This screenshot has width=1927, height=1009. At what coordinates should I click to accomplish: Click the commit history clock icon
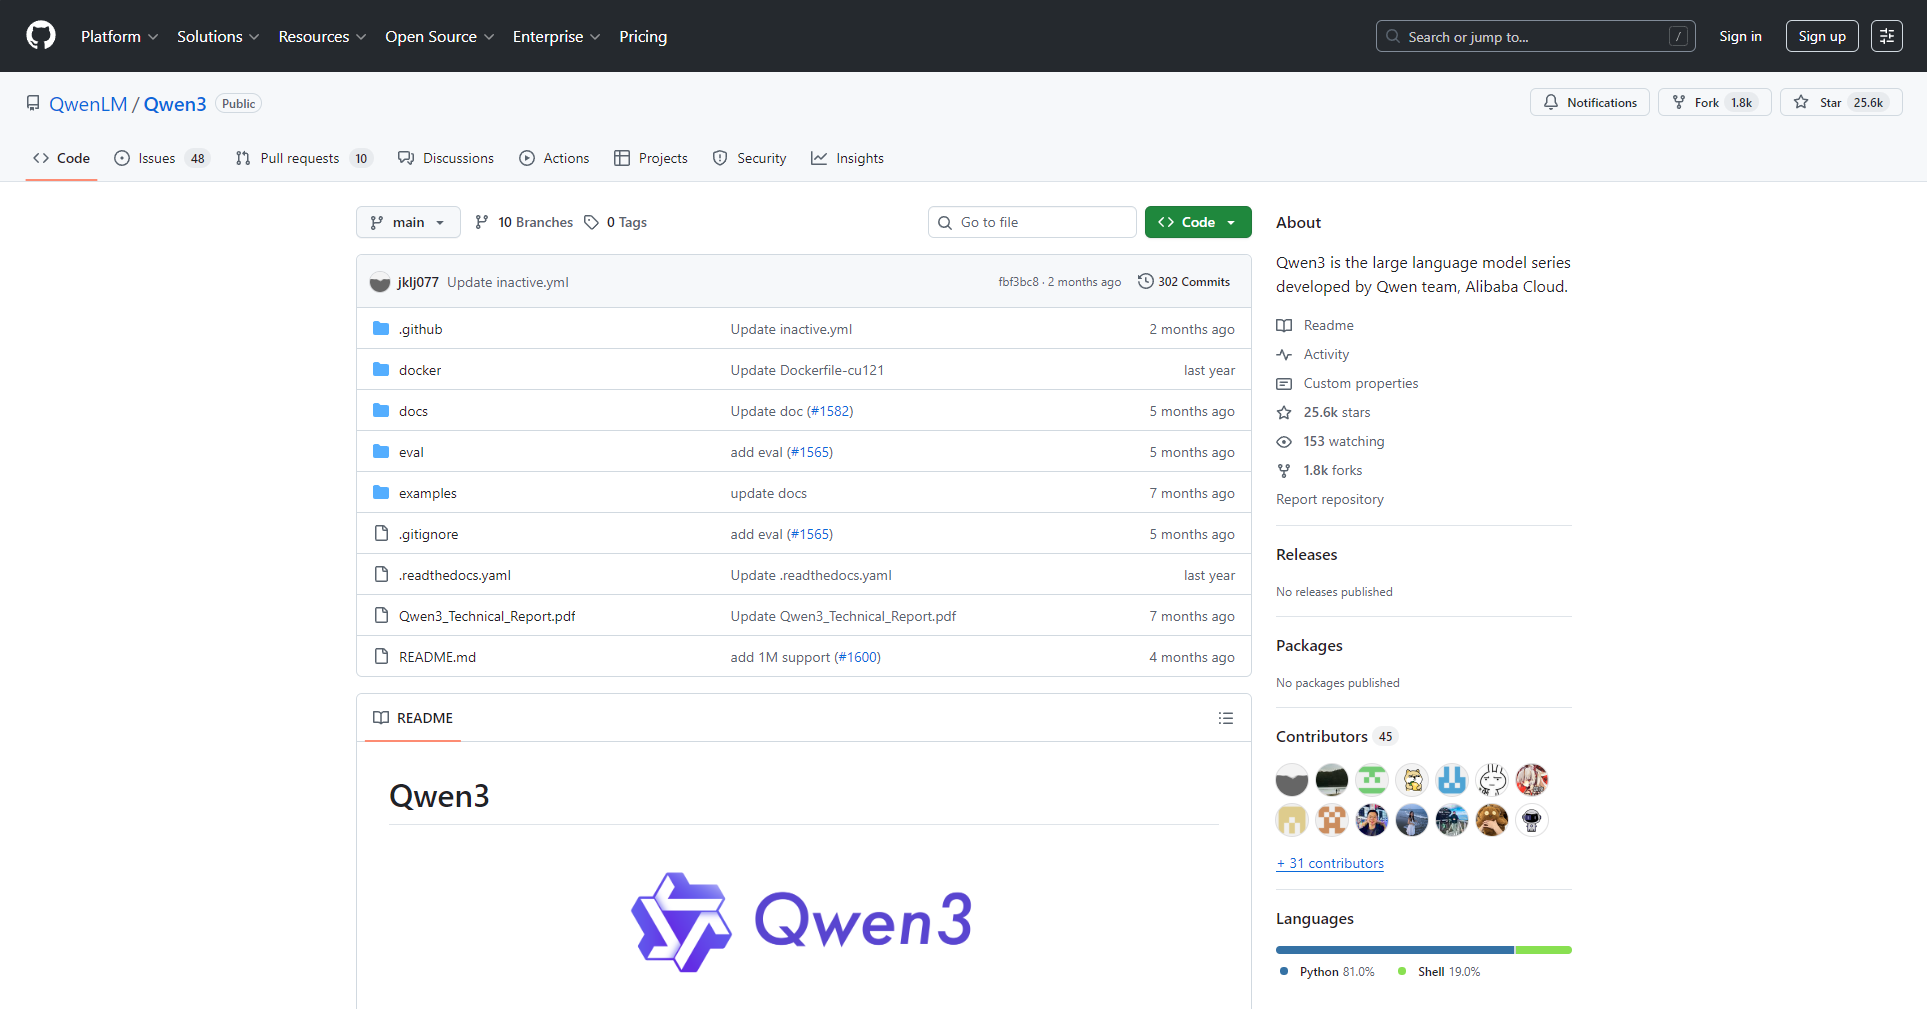click(1145, 282)
